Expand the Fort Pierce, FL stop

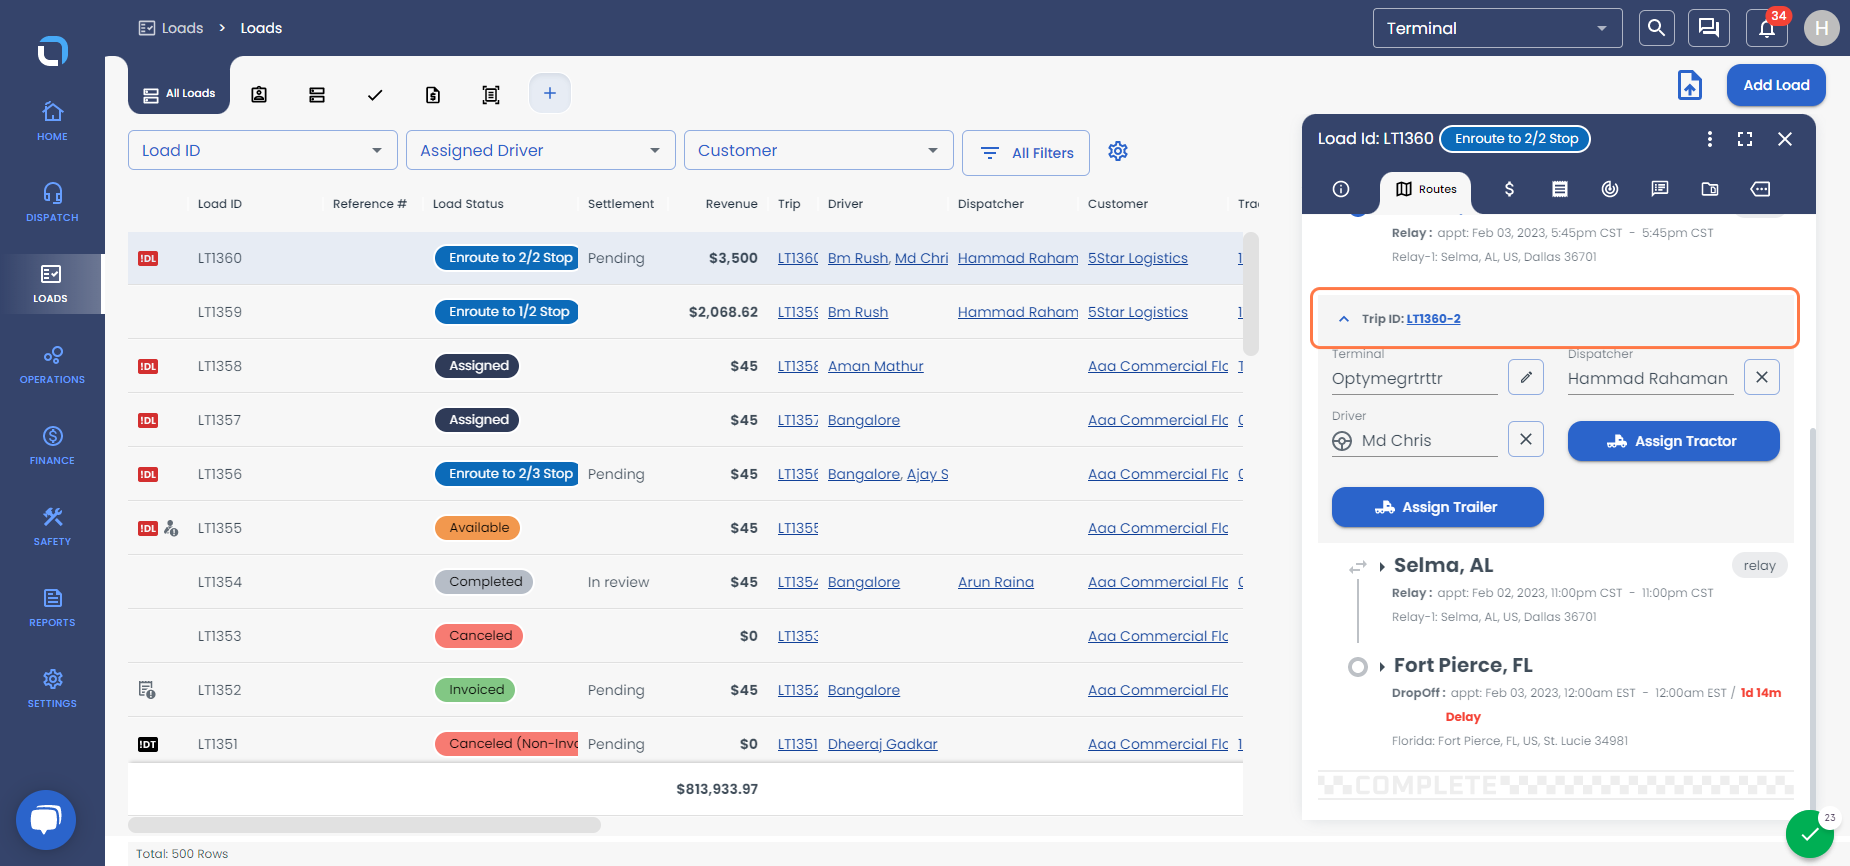1382,666
